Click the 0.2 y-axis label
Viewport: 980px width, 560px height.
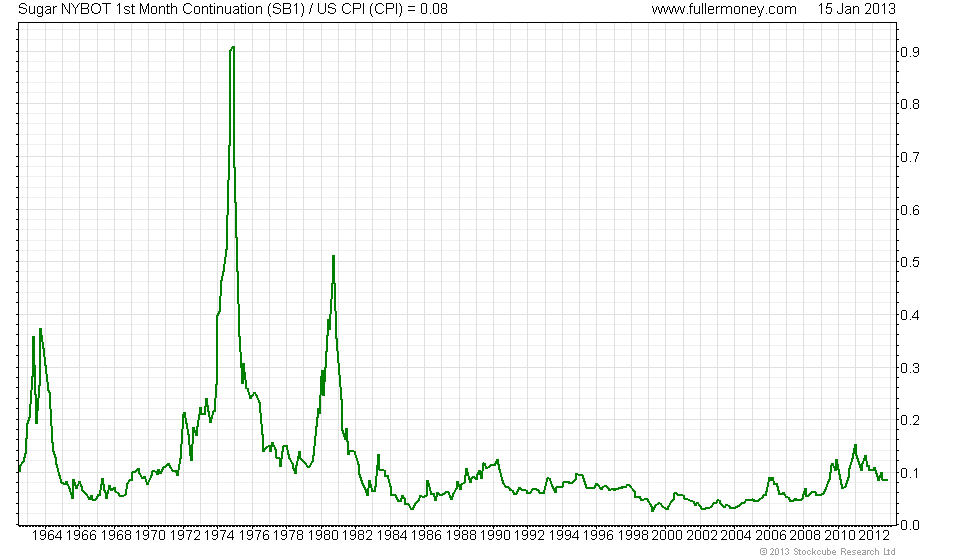(x=910, y=421)
